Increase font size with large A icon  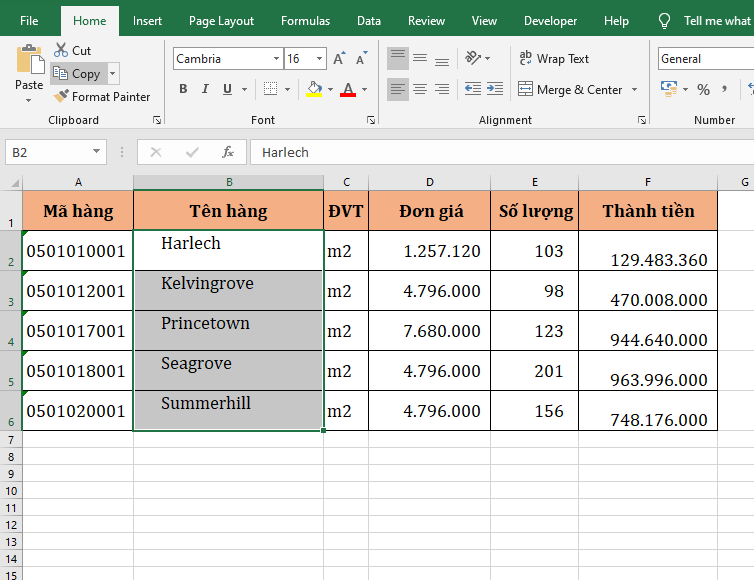[339, 59]
